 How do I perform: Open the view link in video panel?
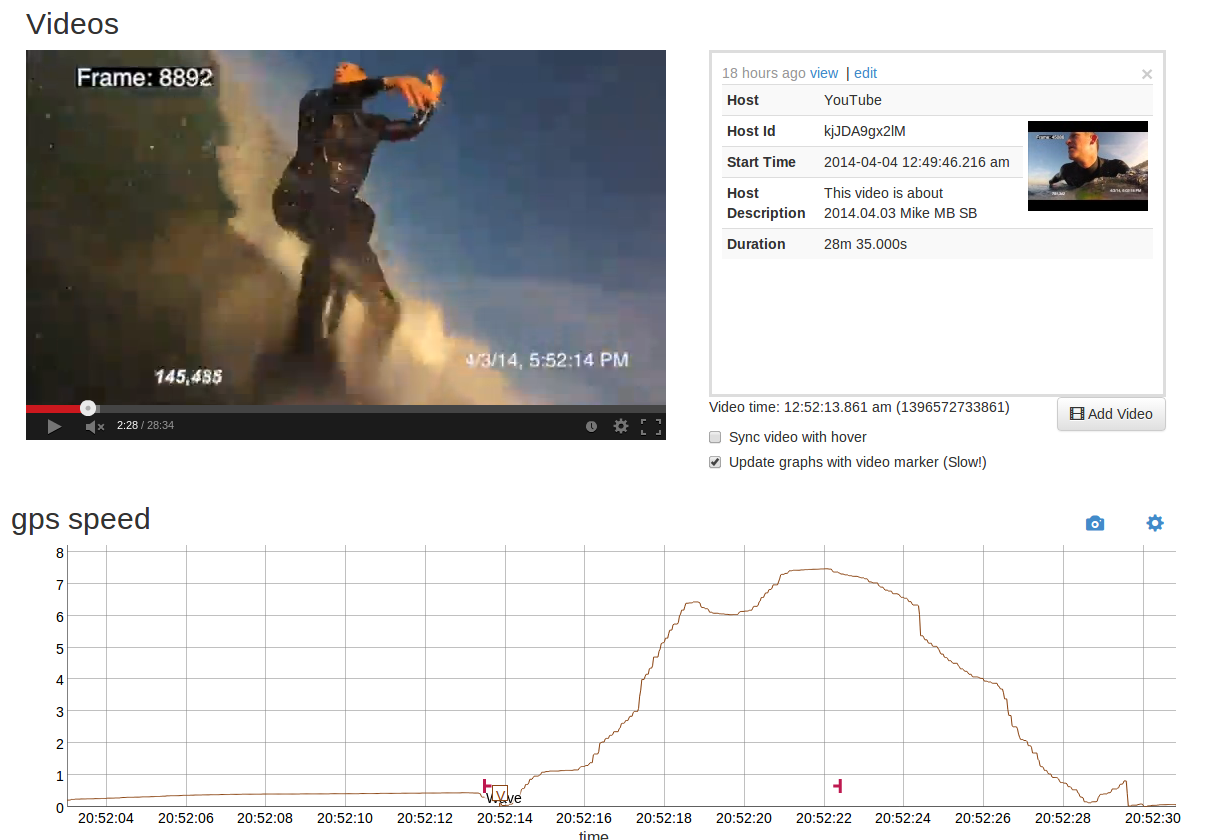[x=824, y=73]
